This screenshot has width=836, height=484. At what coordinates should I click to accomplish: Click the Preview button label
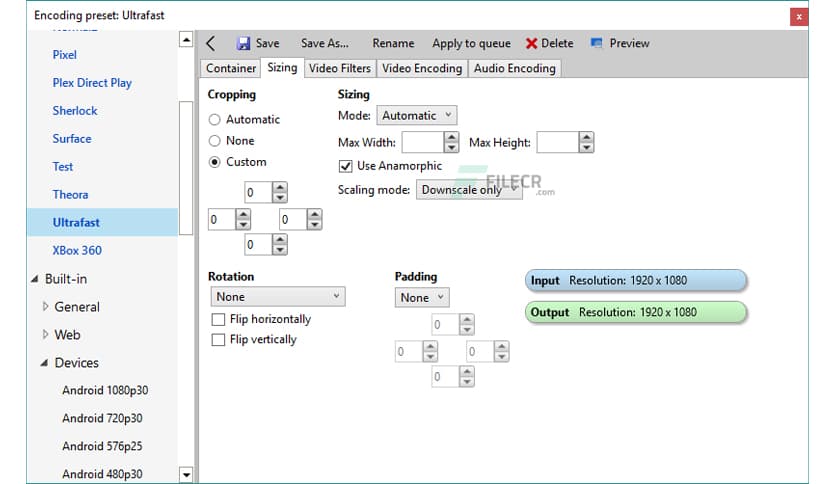coord(629,43)
